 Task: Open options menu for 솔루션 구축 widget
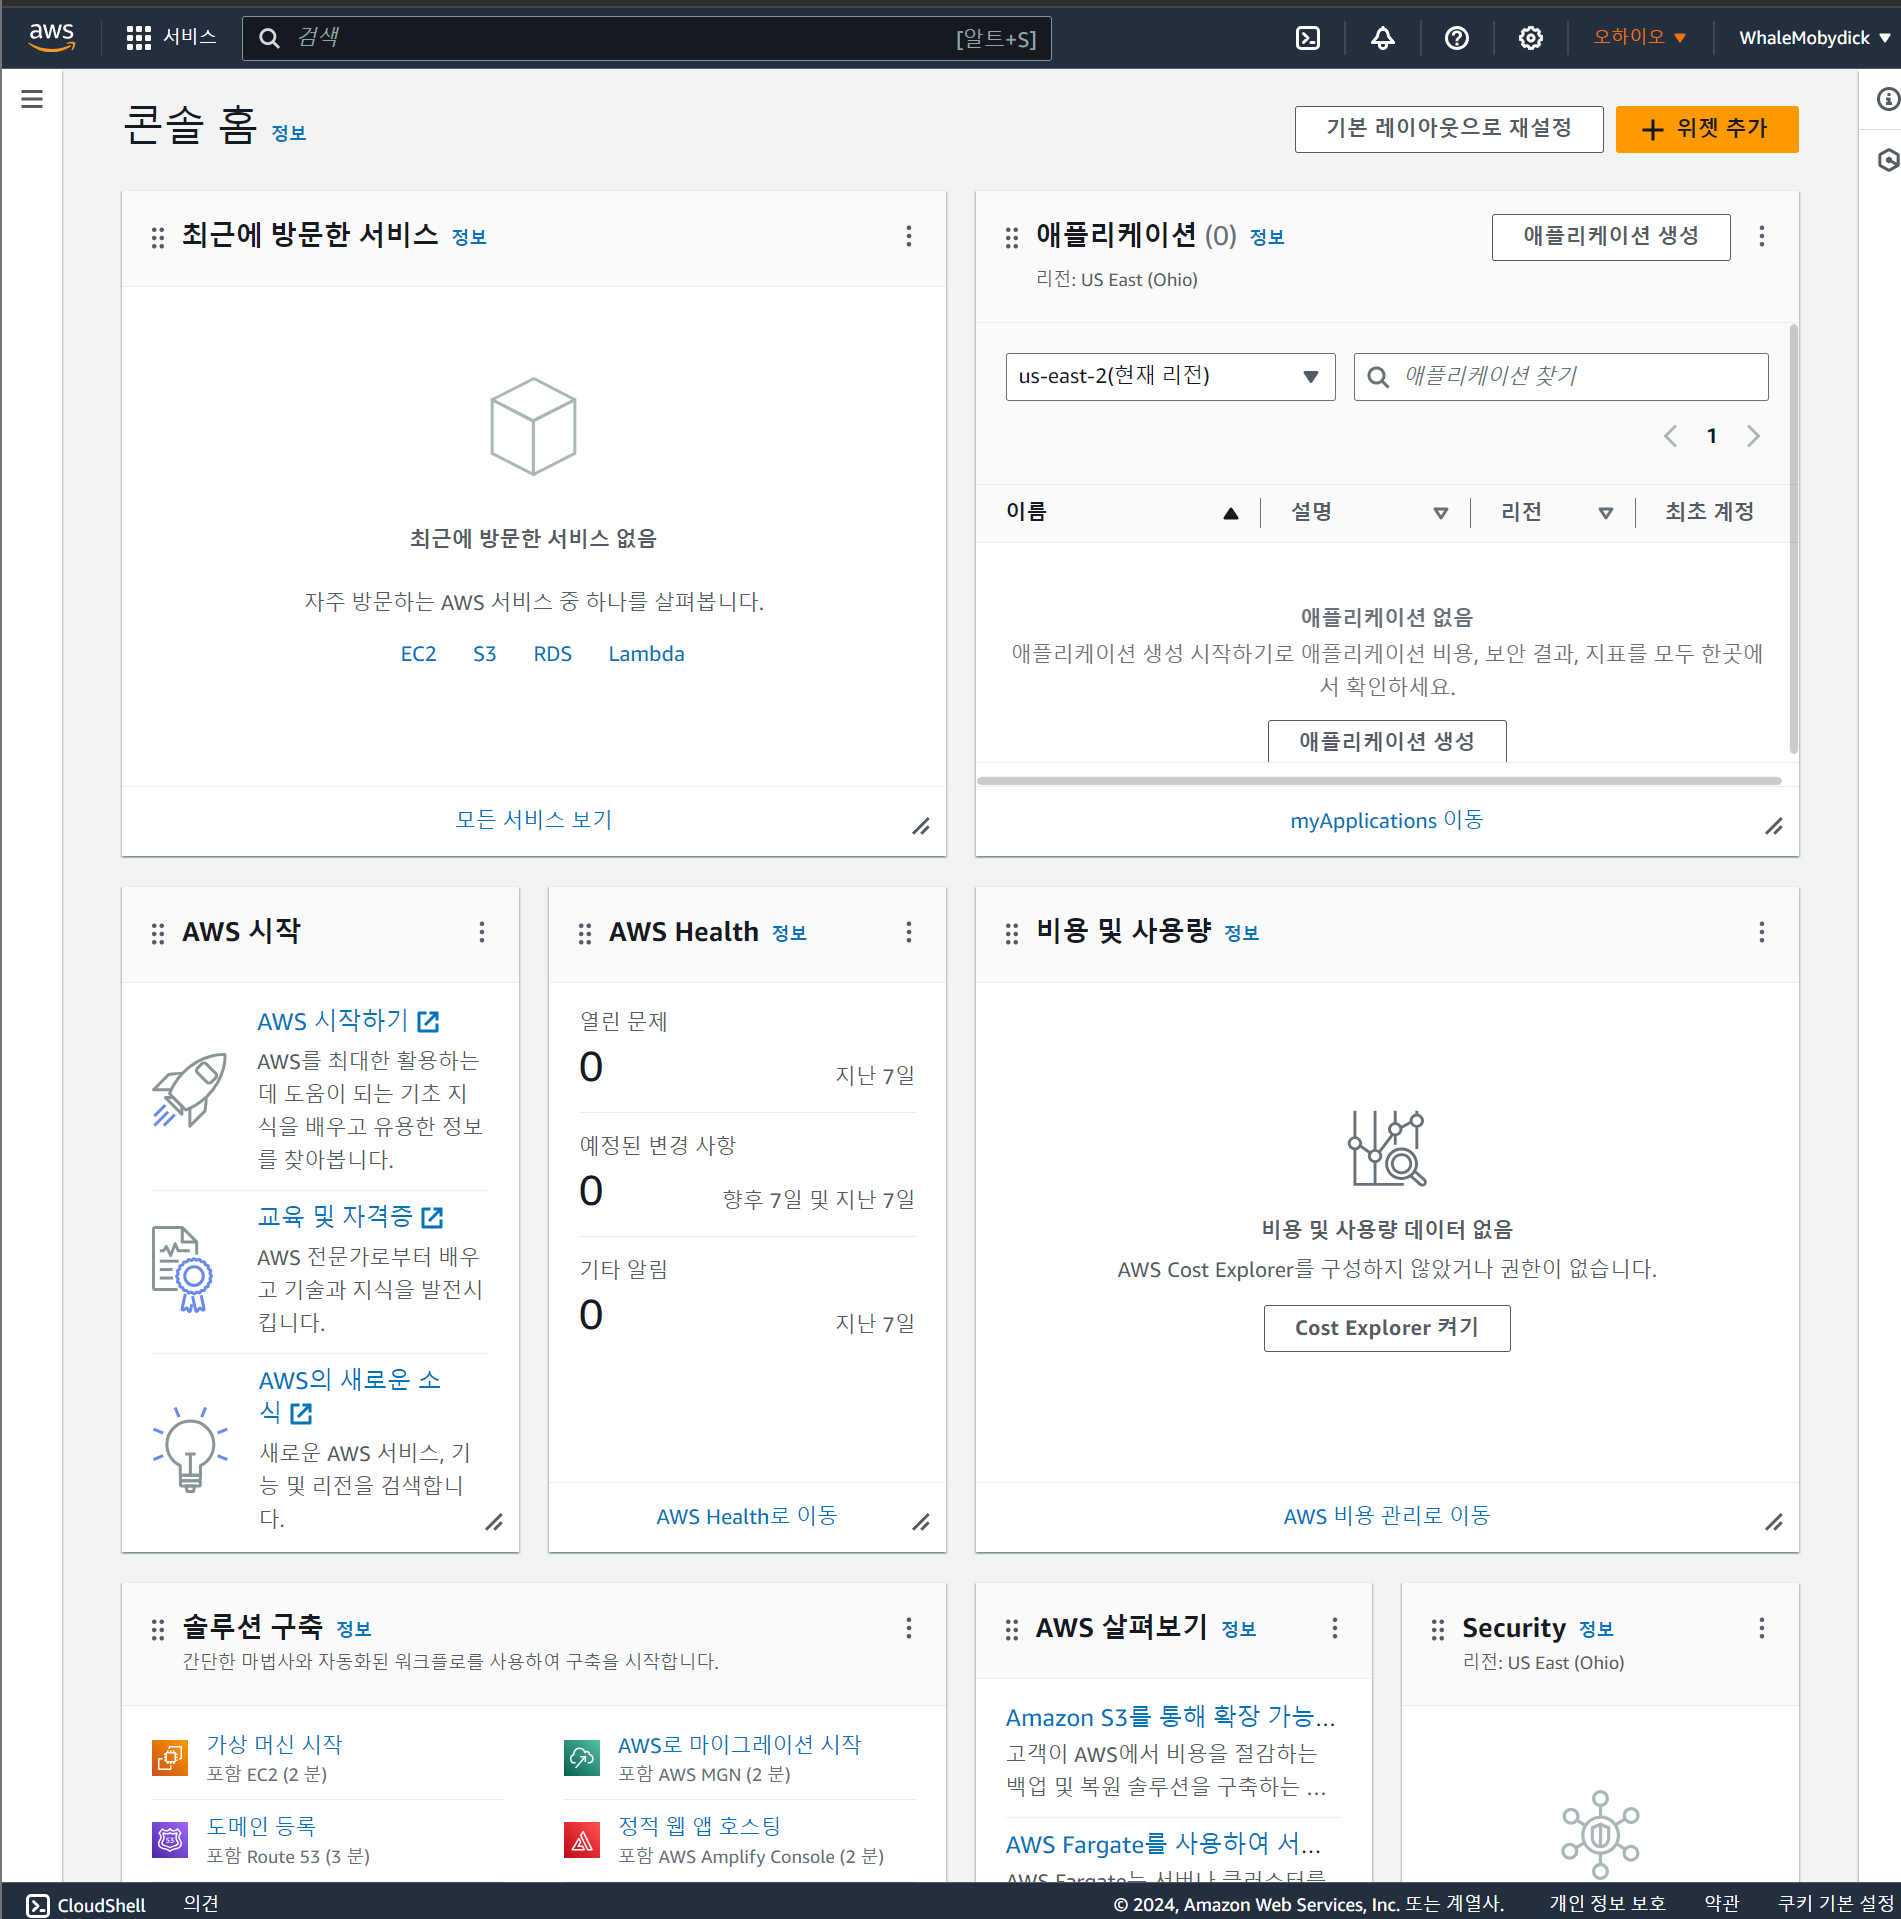click(x=908, y=1628)
